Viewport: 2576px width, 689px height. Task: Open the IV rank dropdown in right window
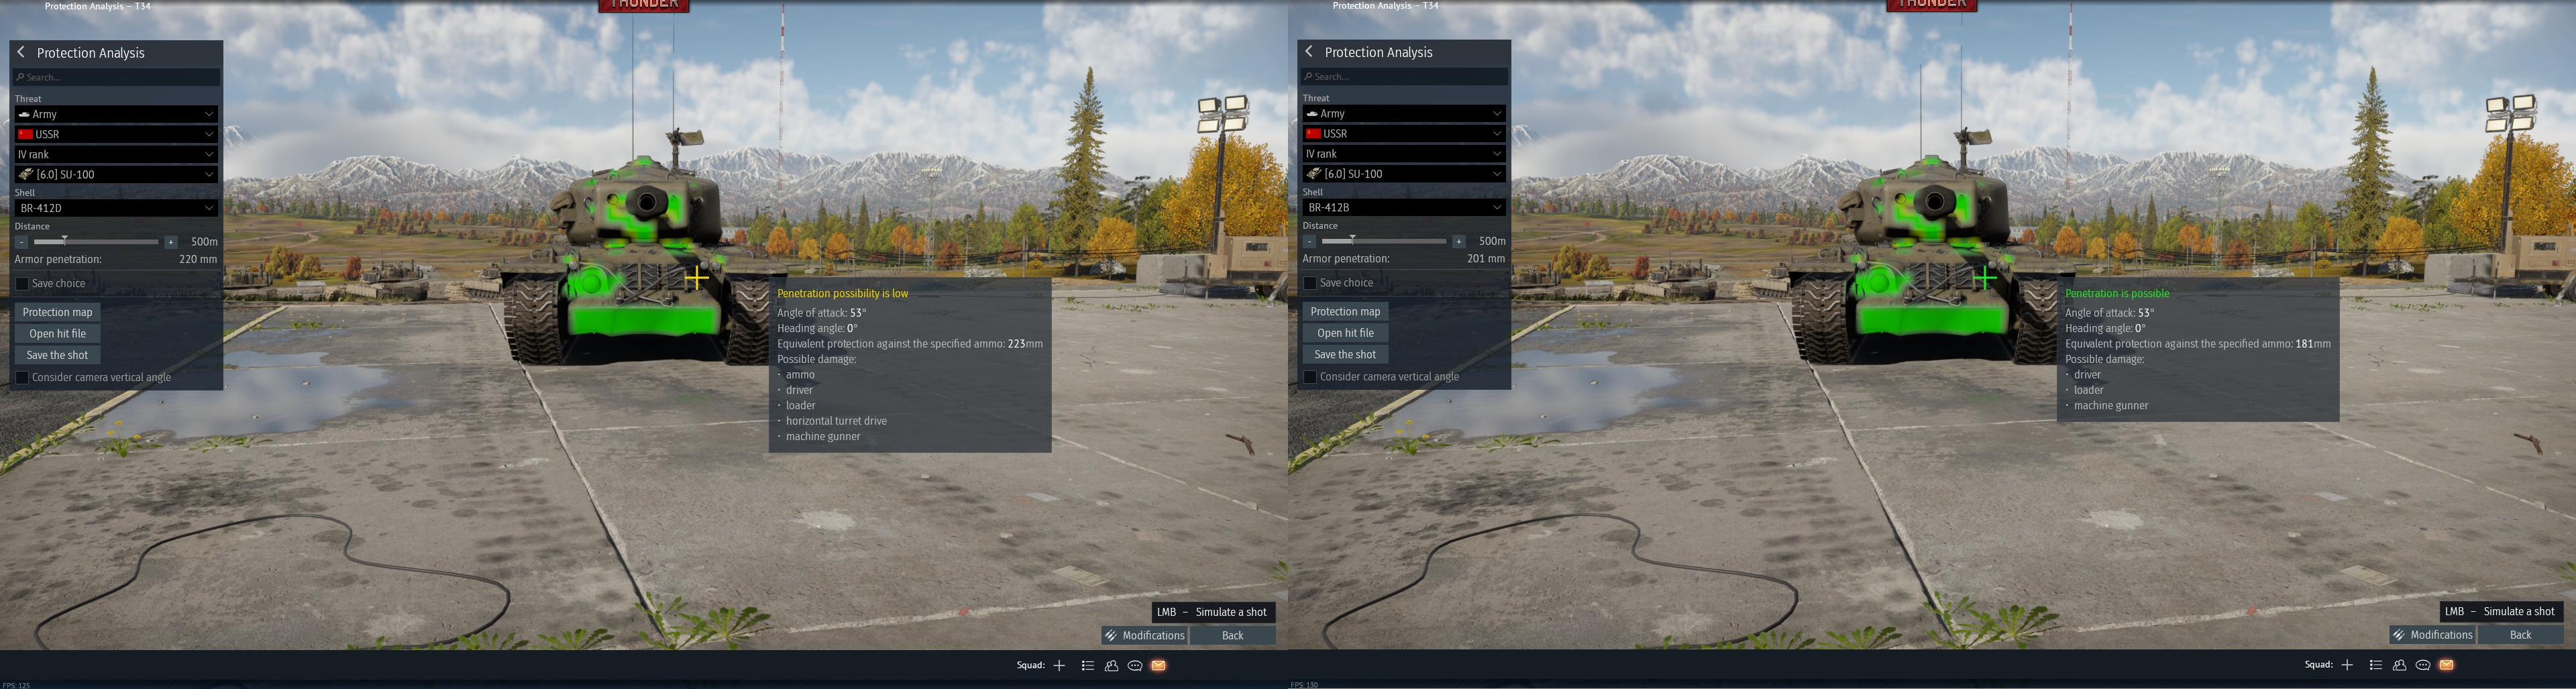click(1404, 153)
